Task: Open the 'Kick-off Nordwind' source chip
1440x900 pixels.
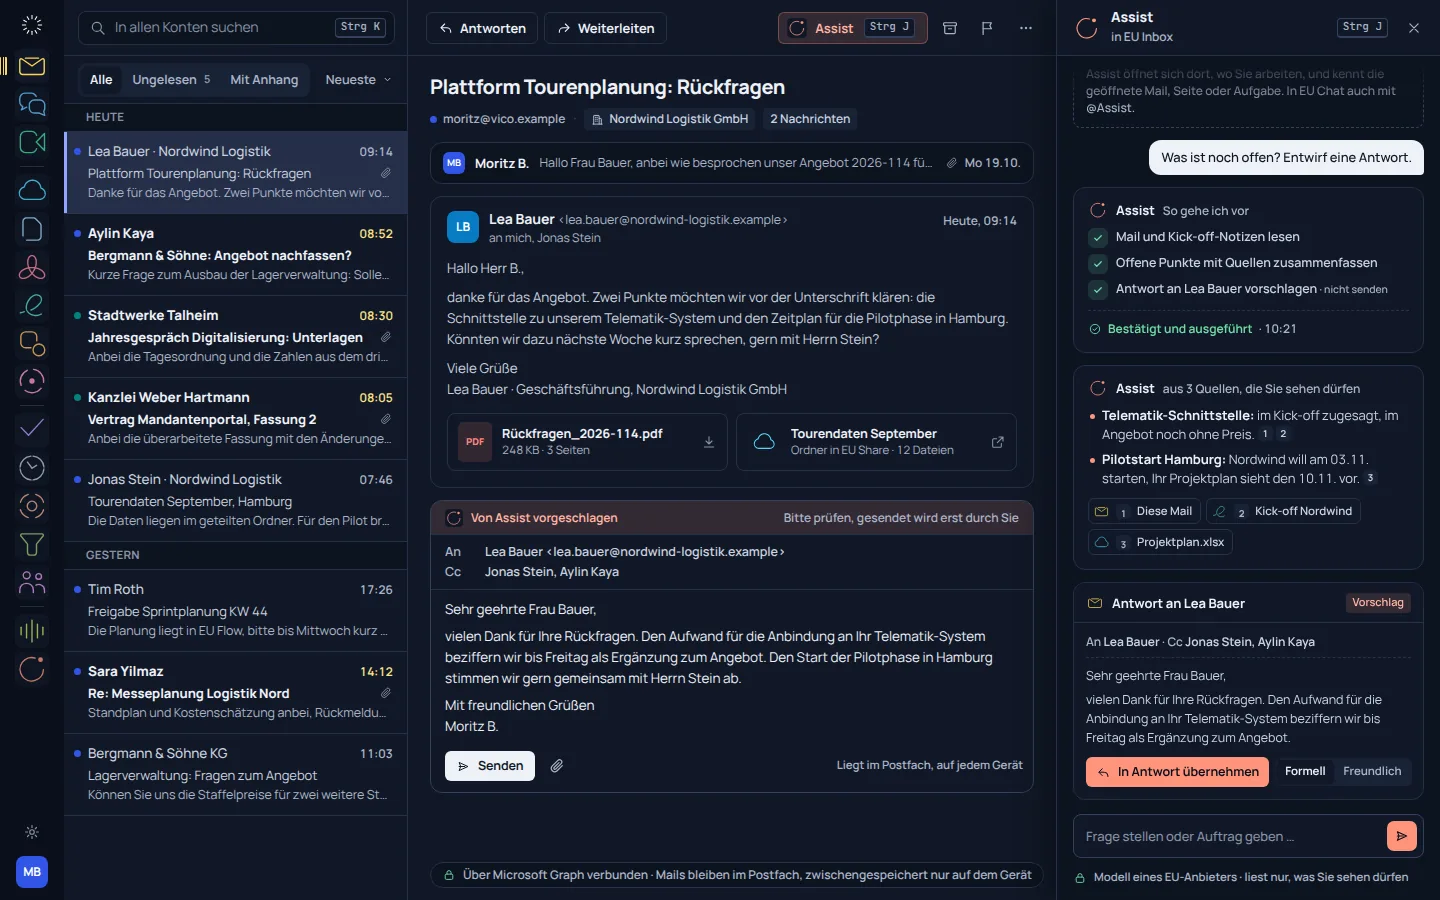Action: coord(1283,511)
